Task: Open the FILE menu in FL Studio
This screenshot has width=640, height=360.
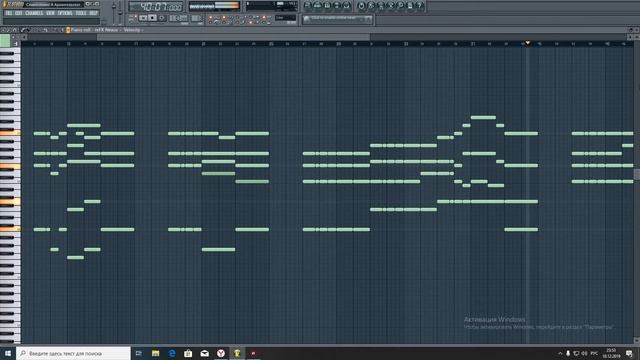Action: coord(9,13)
